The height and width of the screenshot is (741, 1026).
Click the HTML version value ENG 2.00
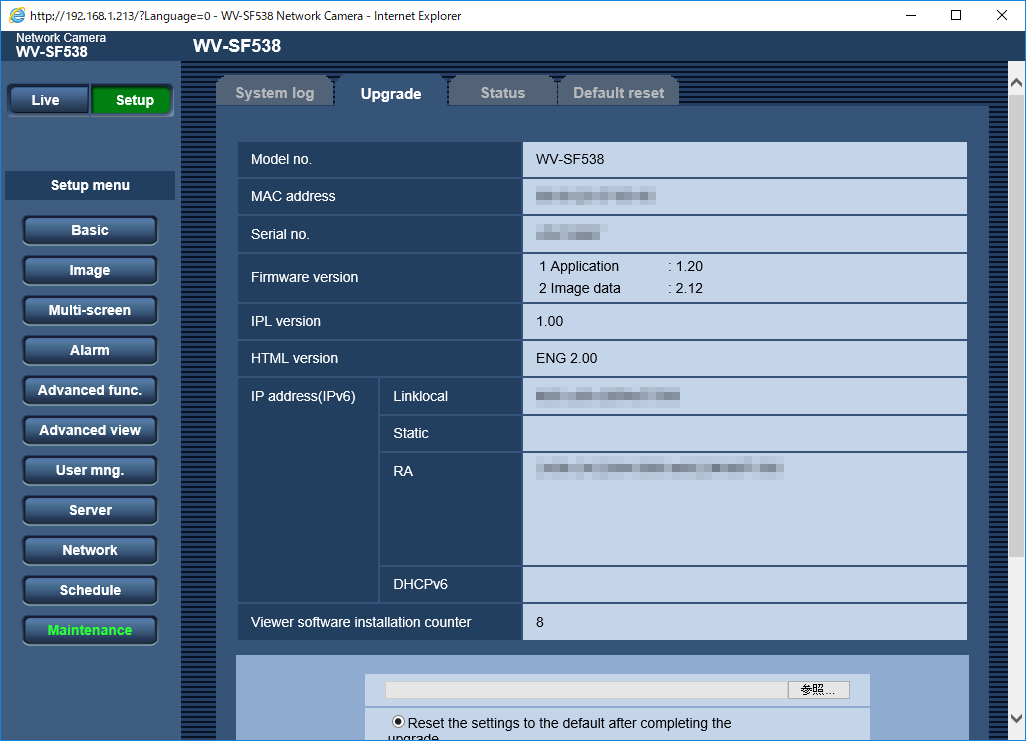click(x=567, y=358)
